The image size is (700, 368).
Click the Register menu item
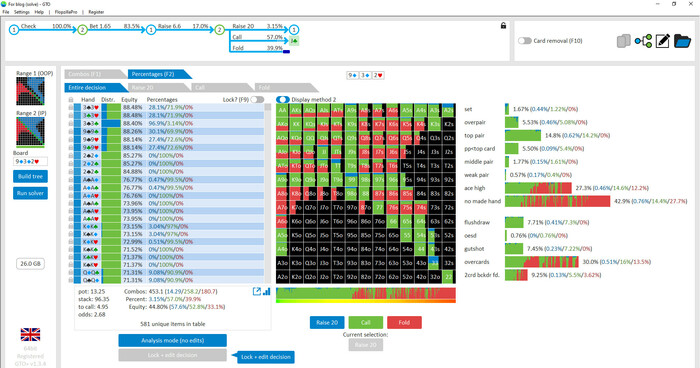96,12
